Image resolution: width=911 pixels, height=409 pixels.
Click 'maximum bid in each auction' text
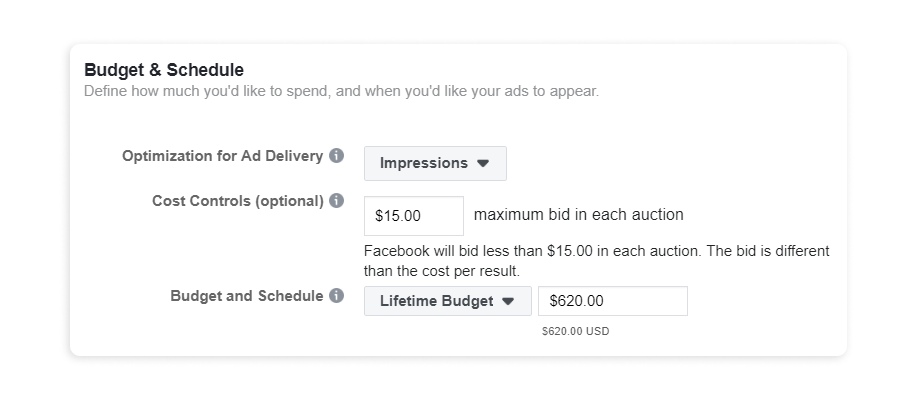pos(579,214)
